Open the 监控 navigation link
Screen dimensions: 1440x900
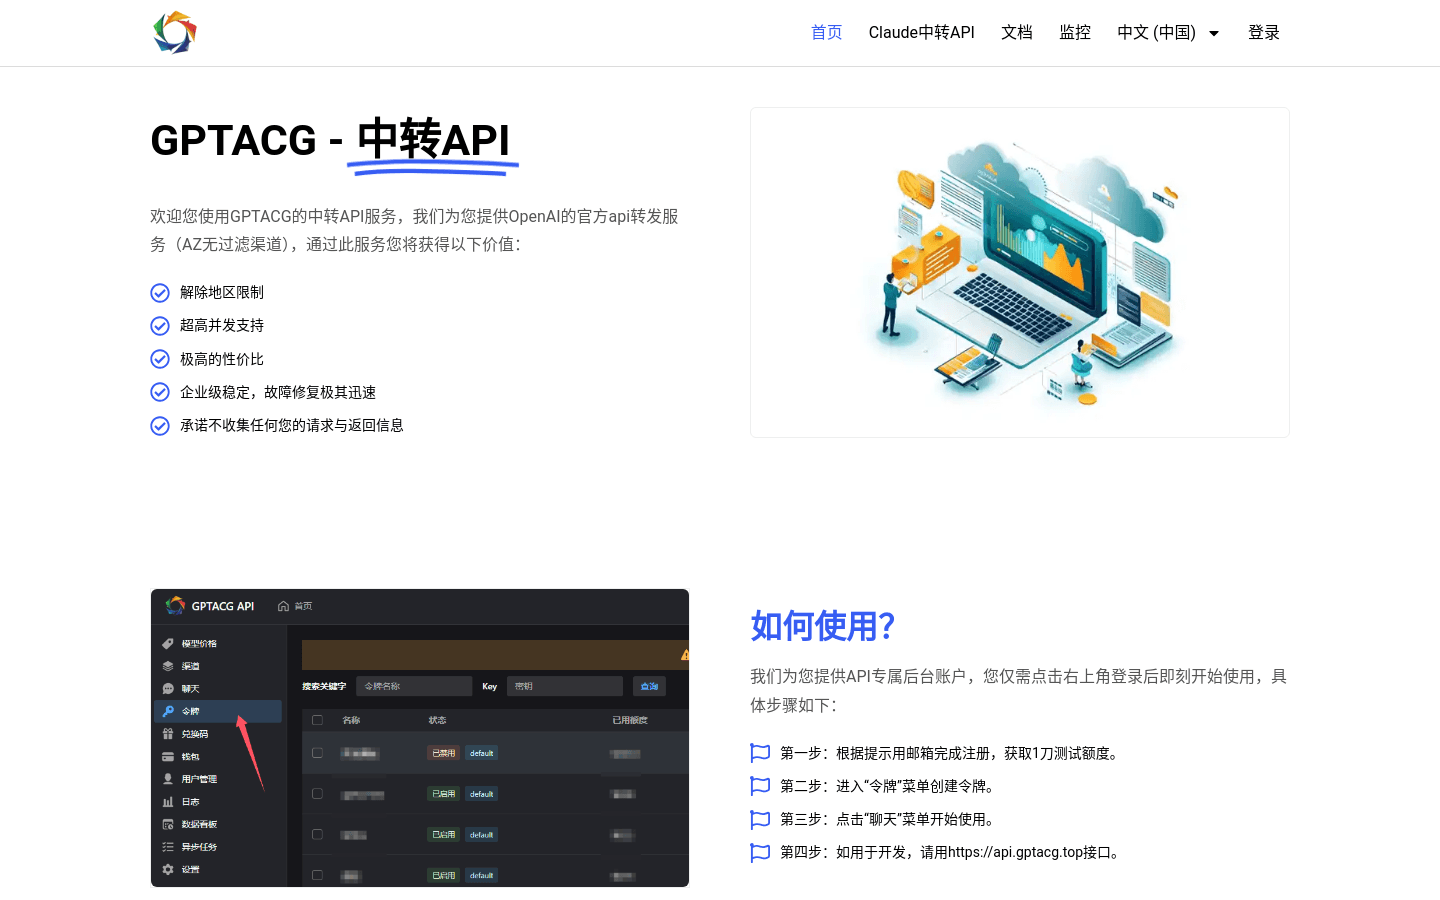click(x=1075, y=33)
